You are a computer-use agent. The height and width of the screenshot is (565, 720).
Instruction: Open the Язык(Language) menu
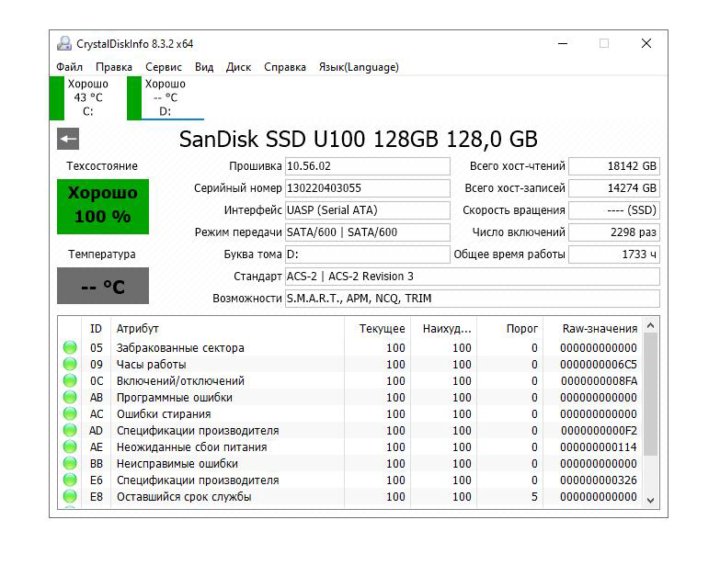click(358, 67)
